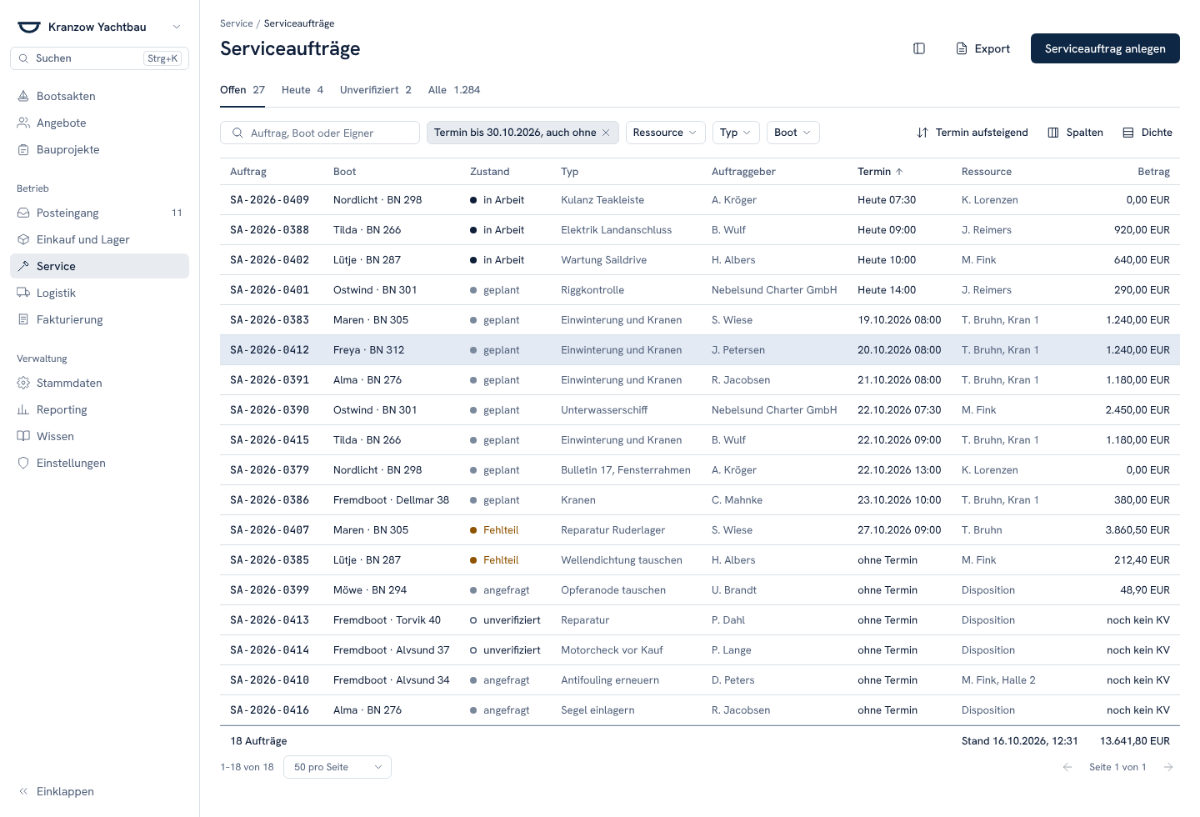Focus the Auftrag, Boot oder Eigner search field
This screenshot has width=1200, height=817.
pos(320,133)
